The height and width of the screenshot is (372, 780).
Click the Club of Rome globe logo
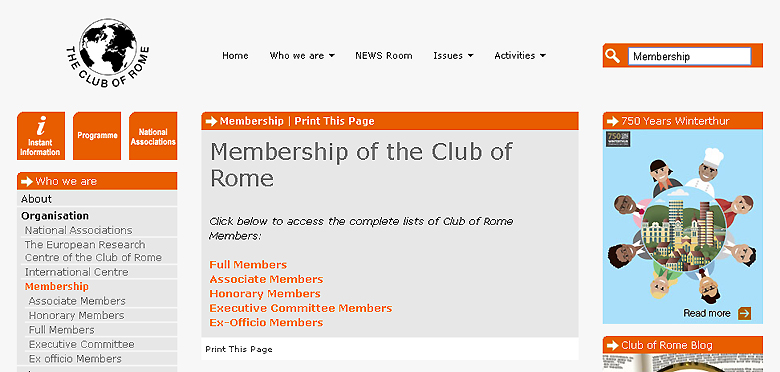tap(107, 53)
